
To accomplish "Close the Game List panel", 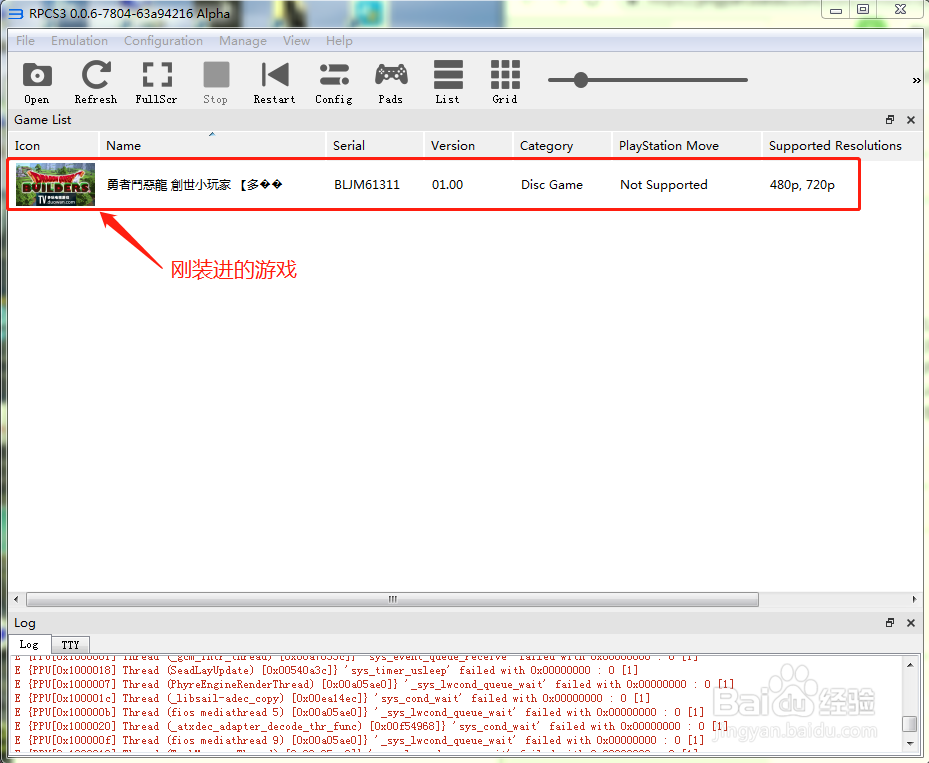I will 911,120.
